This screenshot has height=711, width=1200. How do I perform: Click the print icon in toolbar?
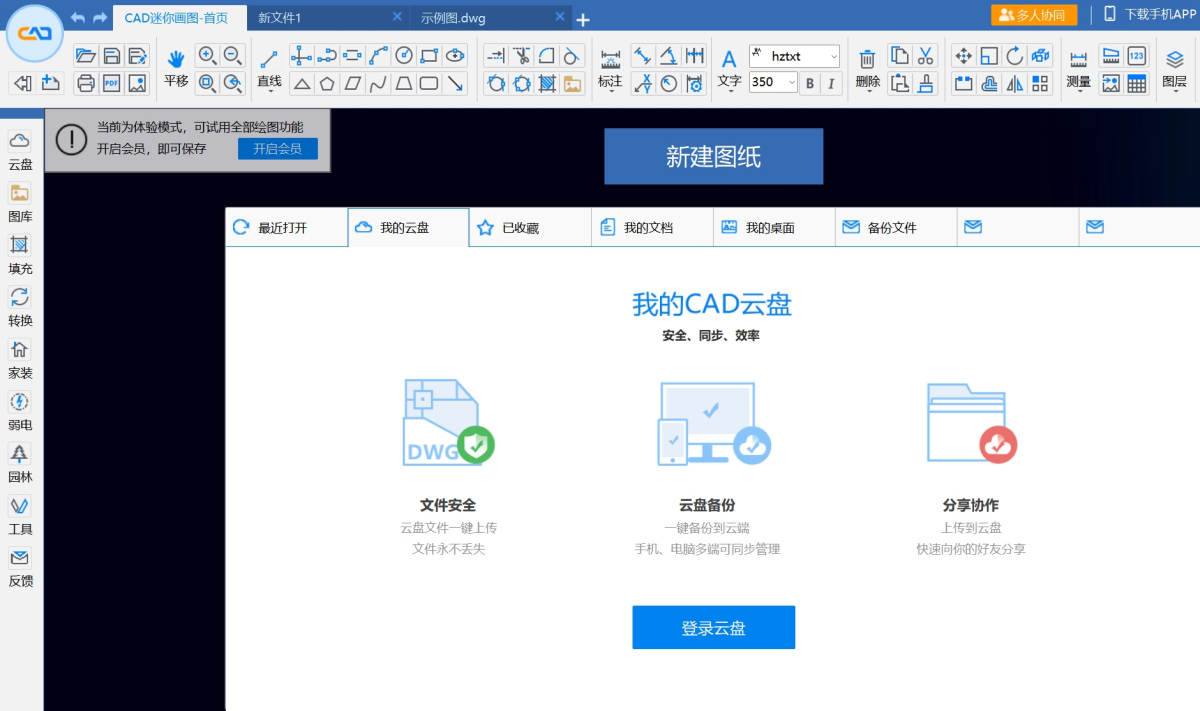86,84
